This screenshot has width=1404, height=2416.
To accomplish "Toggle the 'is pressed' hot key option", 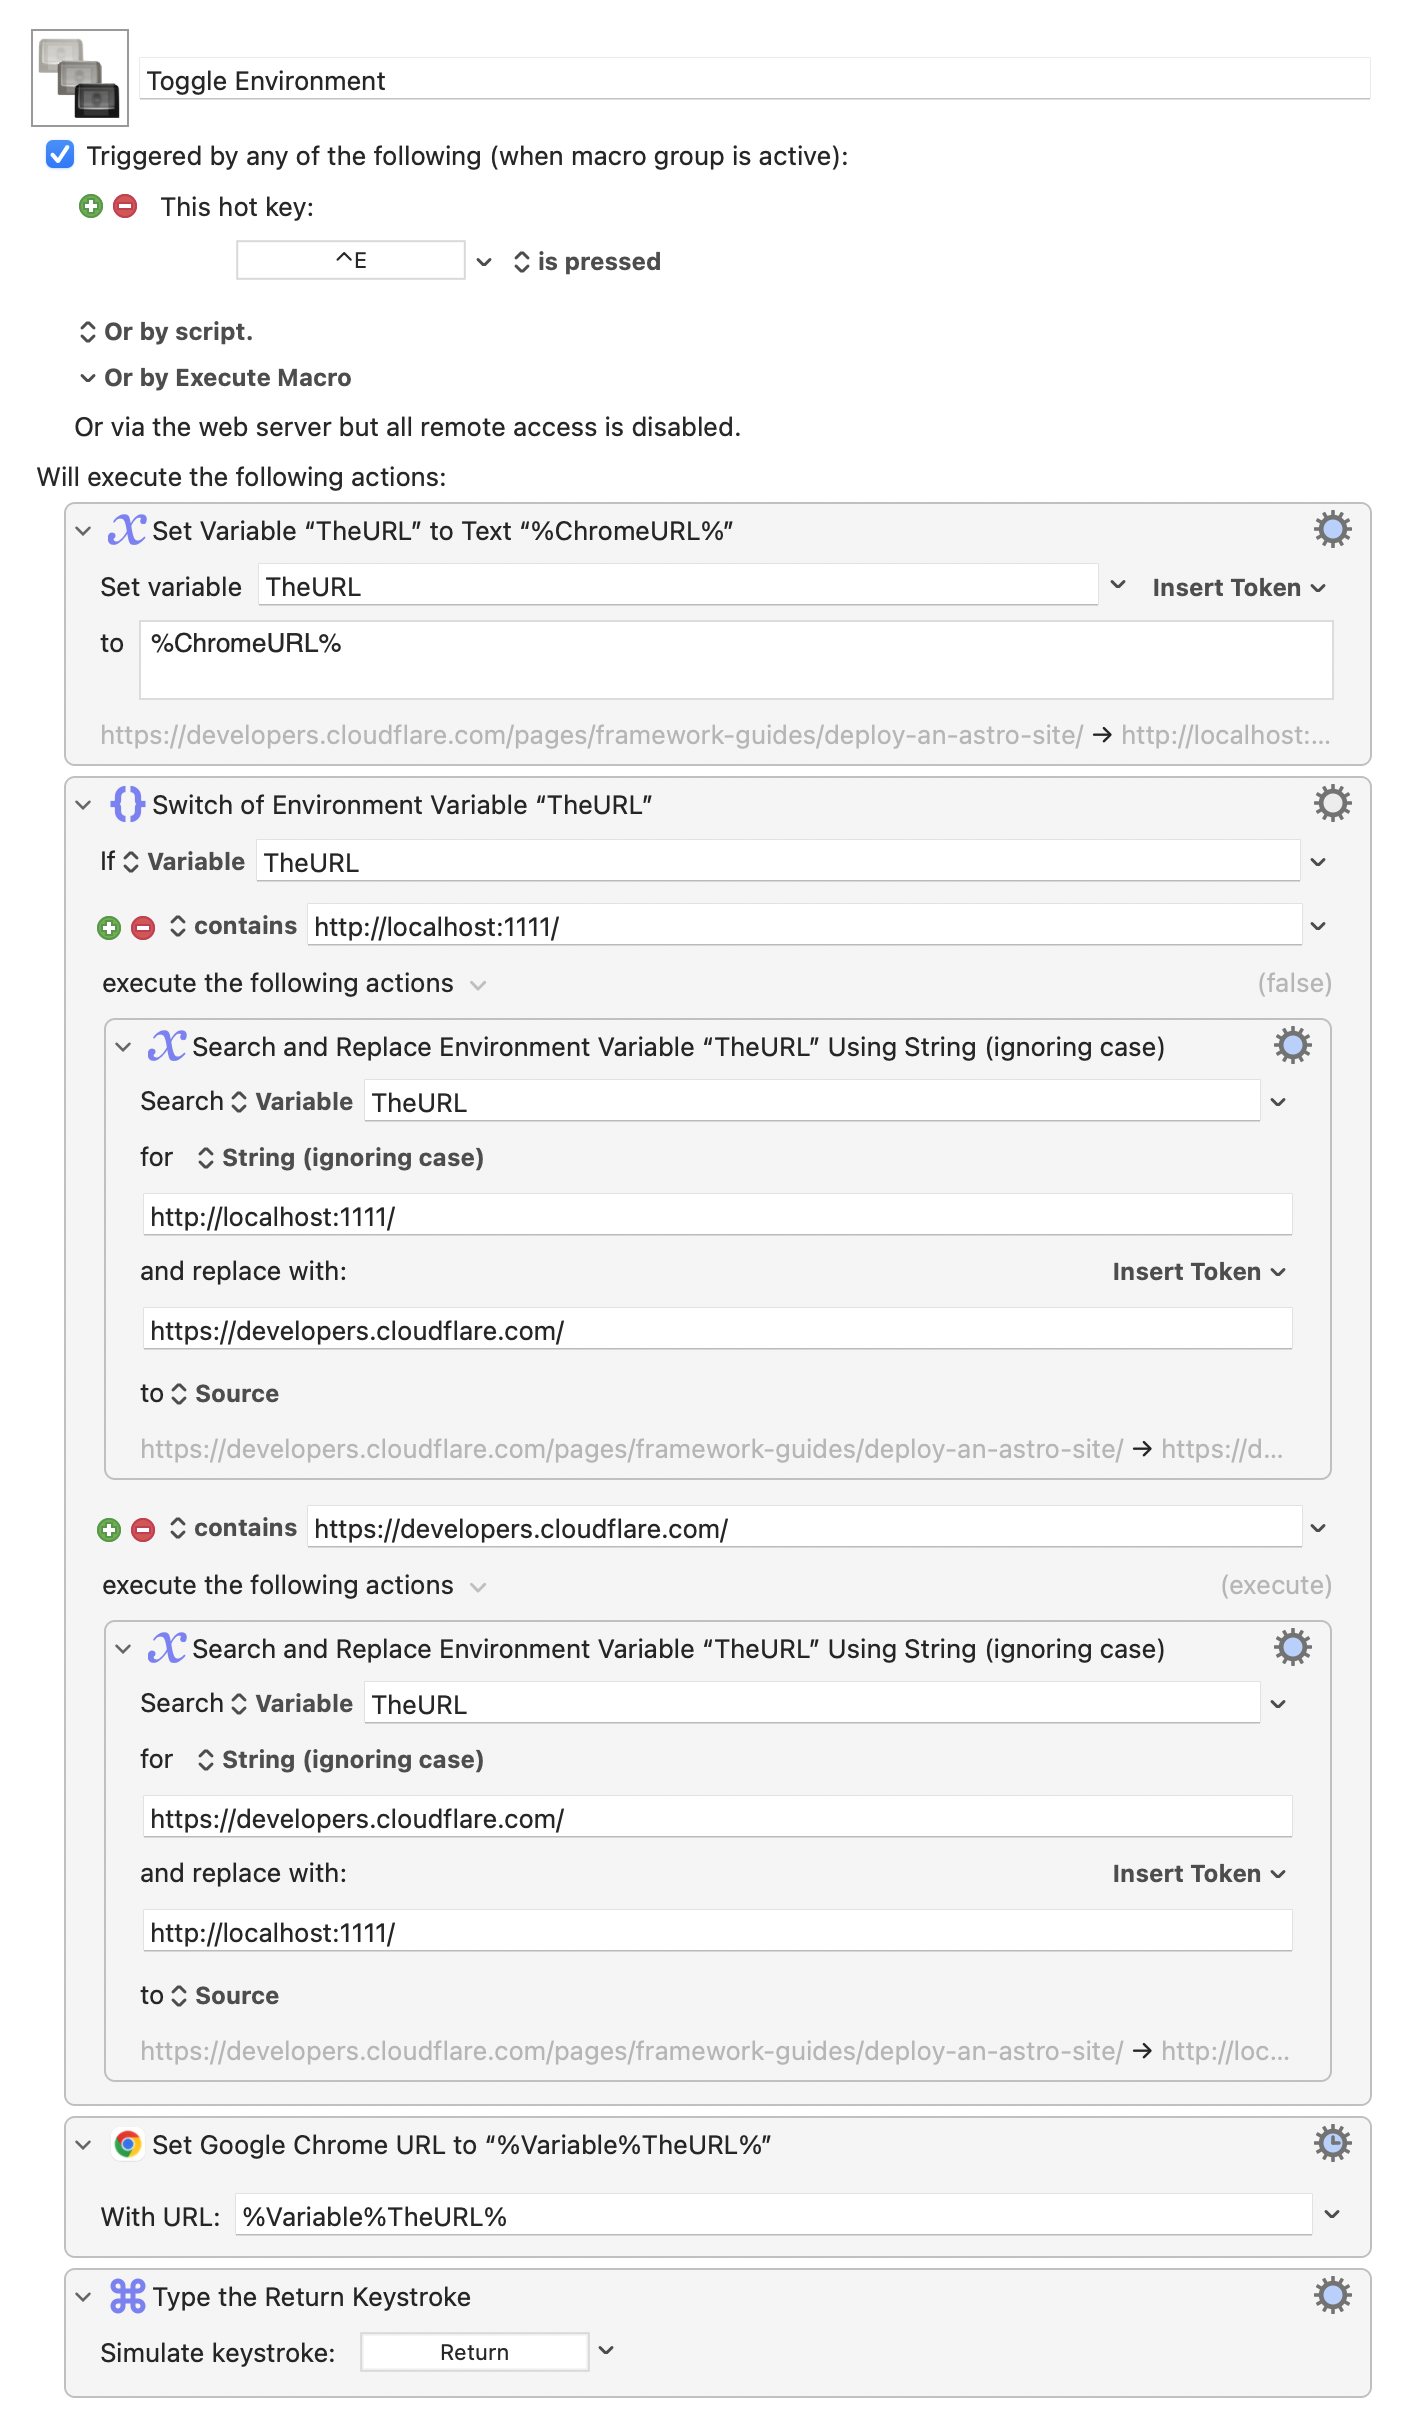I will coord(587,262).
